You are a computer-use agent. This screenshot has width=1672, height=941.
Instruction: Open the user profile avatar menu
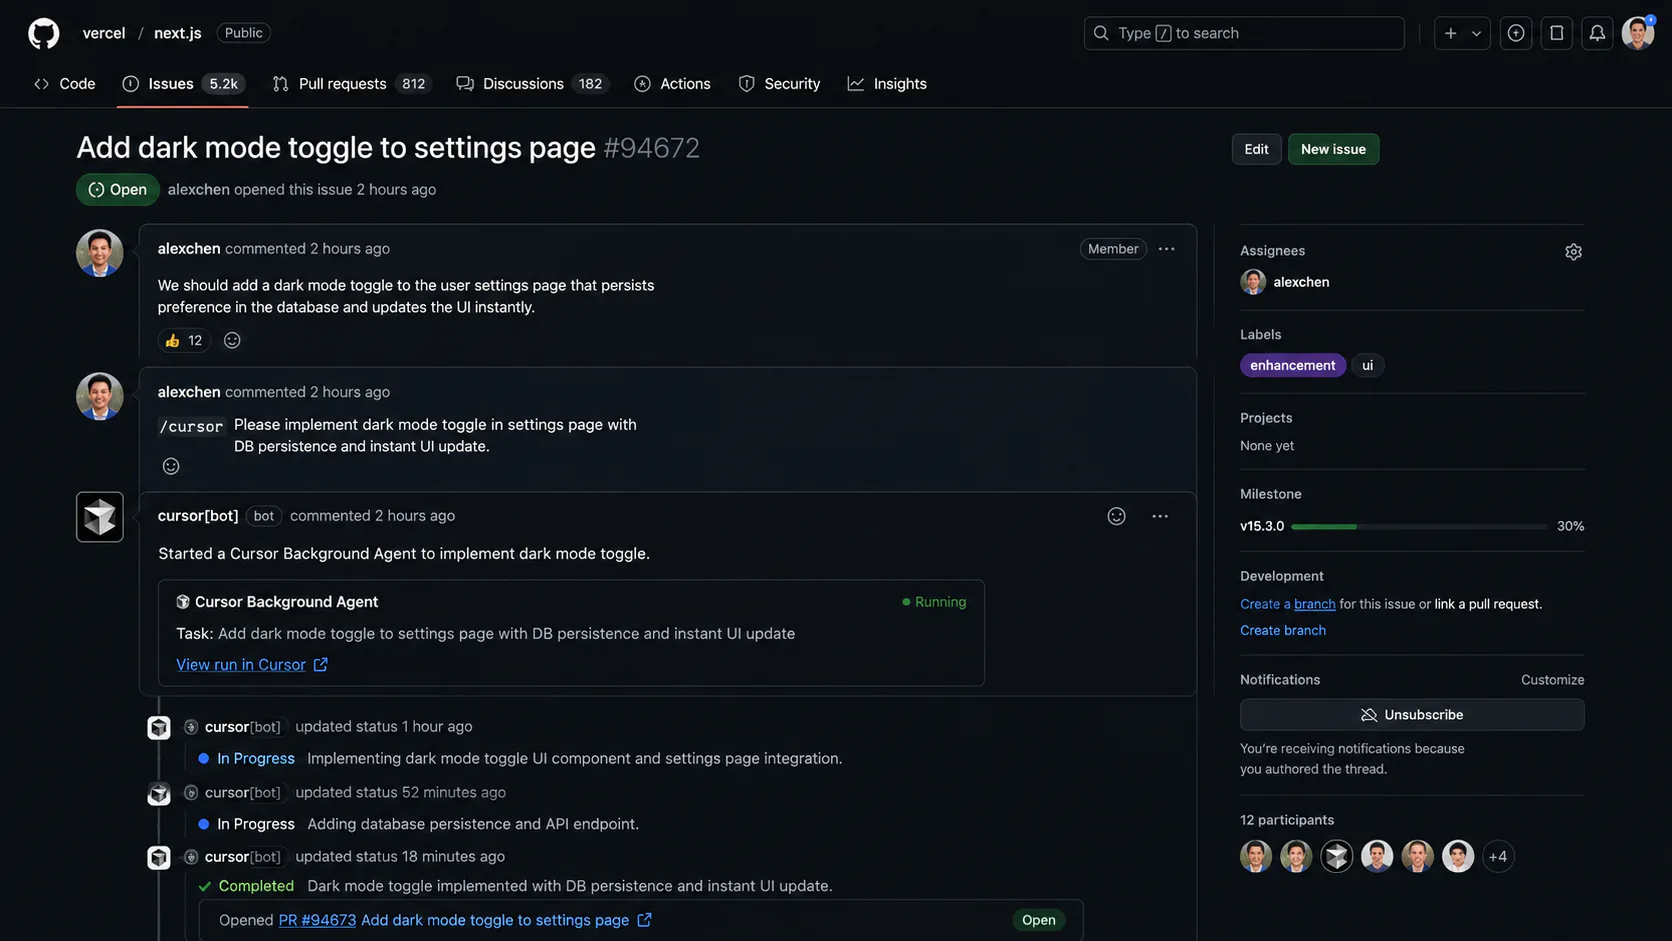pyautogui.click(x=1638, y=33)
